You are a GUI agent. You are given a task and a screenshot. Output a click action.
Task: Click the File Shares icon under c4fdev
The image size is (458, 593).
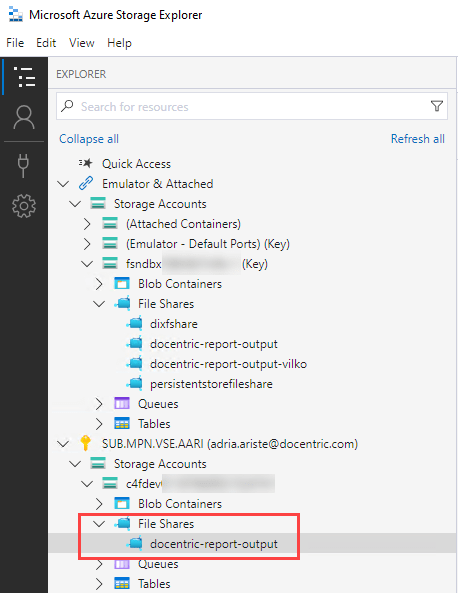[x=123, y=523]
